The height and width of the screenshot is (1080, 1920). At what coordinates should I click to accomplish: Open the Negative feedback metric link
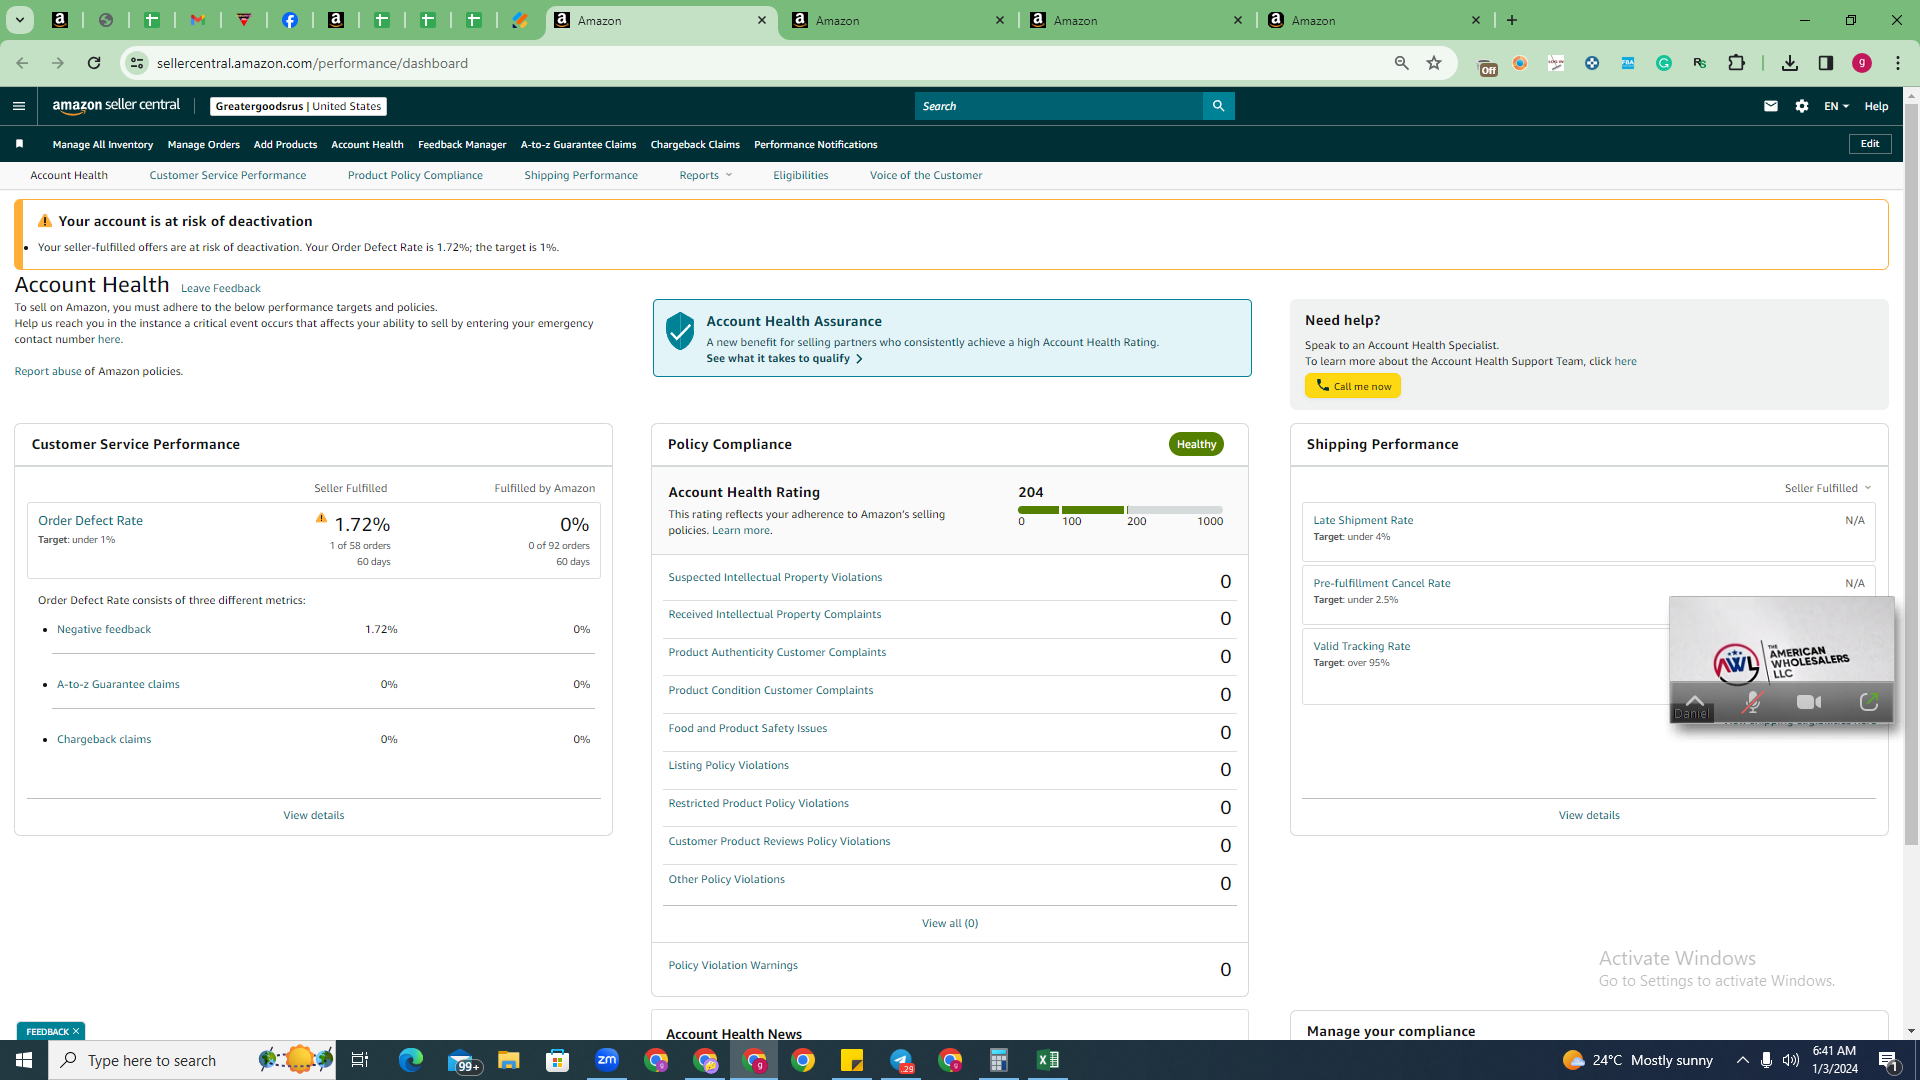[104, 629]
